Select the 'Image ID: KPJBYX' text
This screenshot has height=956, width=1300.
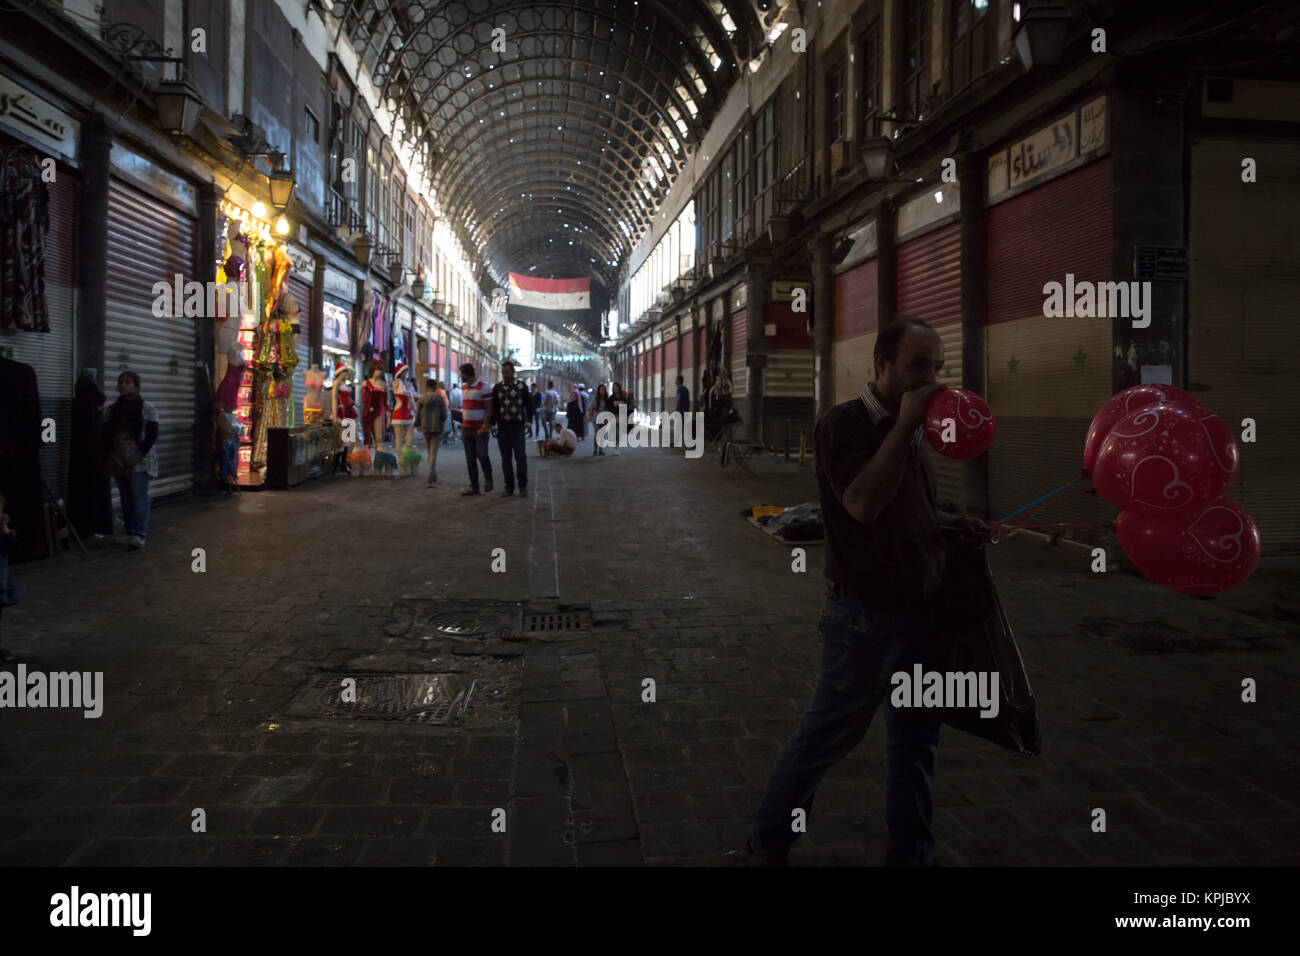click(1192, 899)
